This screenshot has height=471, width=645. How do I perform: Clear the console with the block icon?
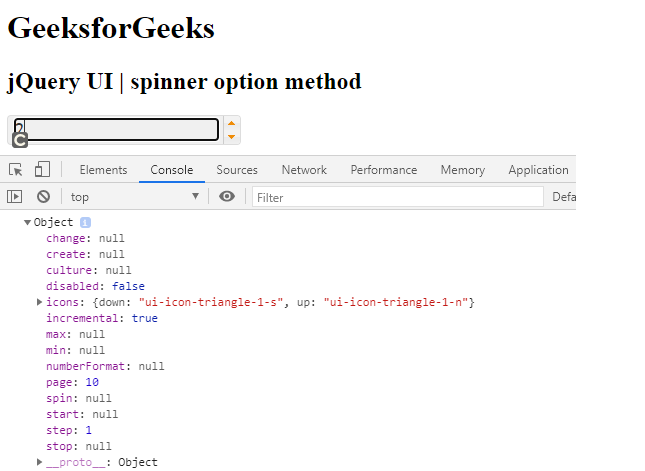tap(43, 197)
